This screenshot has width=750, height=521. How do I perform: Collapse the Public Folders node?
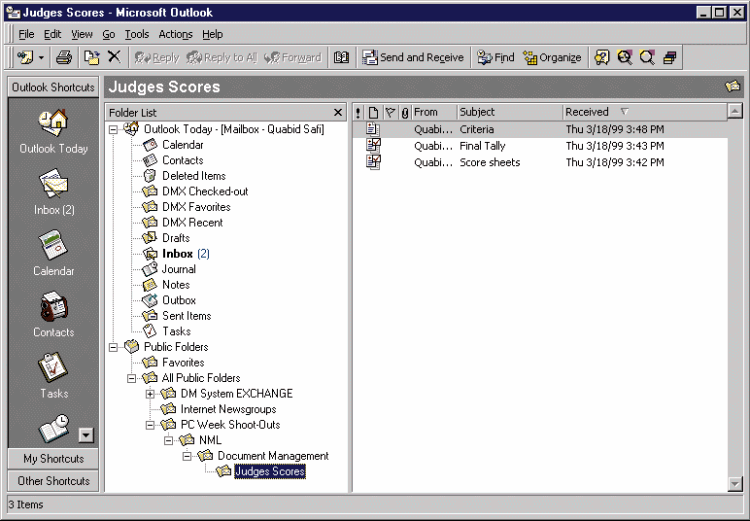click(113, 347)
